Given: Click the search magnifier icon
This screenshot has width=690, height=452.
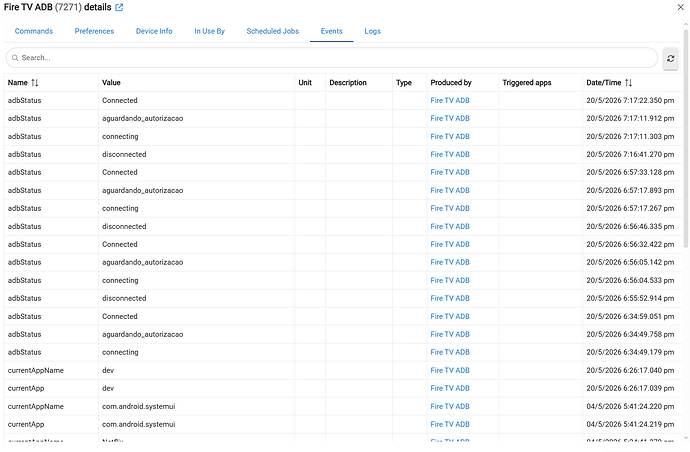Looking at the screenshot, I should coord(15,58).
